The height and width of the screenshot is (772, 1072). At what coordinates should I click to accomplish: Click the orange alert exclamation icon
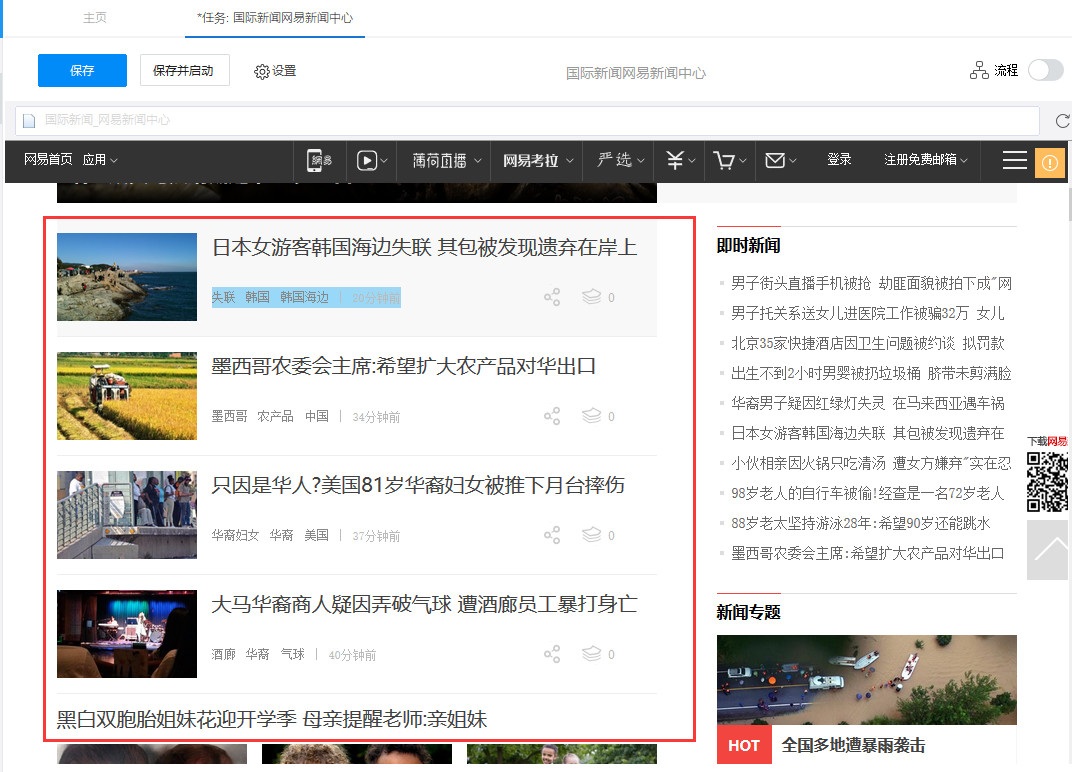(x=1049, y=163)
